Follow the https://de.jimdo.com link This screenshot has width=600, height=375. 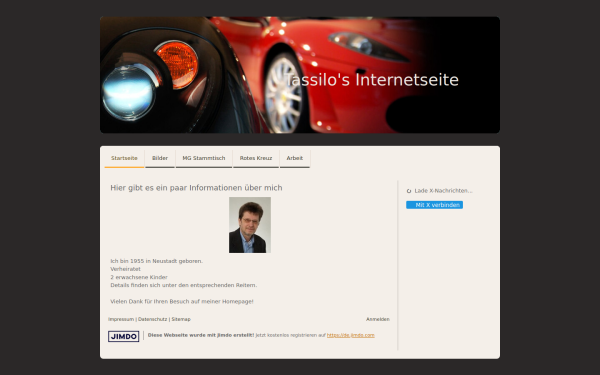(x=351, y=335)
